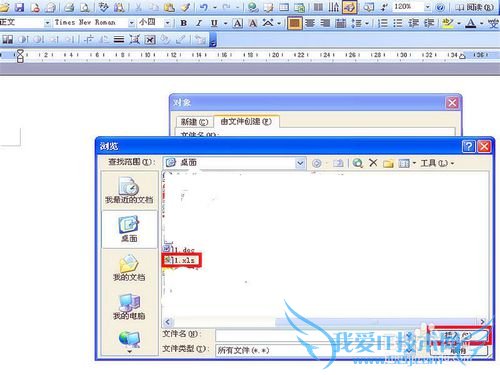Select file 1.xls in list

(x=182, y=260)
